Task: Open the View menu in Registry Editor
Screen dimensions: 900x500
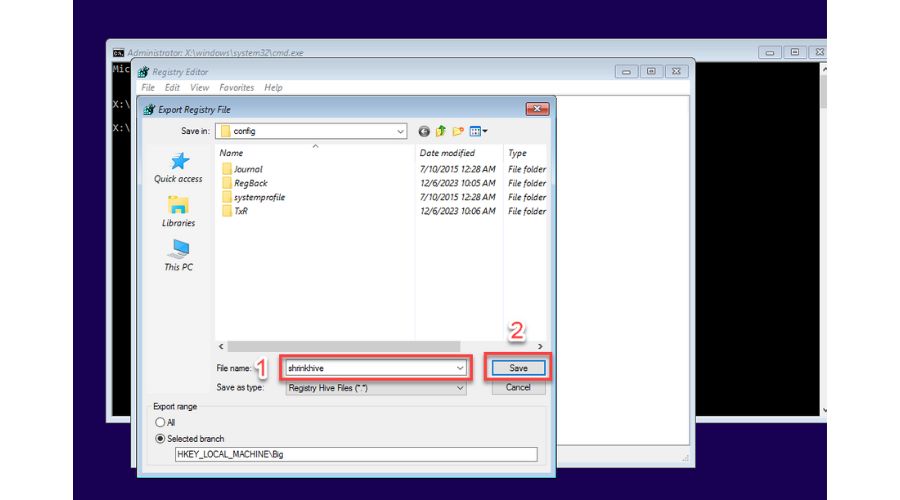Action: 199,88
